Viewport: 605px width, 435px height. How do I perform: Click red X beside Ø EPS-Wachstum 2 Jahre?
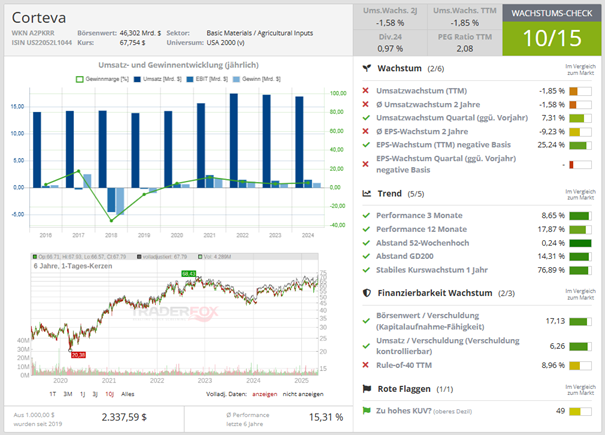[x=366, y=131]
